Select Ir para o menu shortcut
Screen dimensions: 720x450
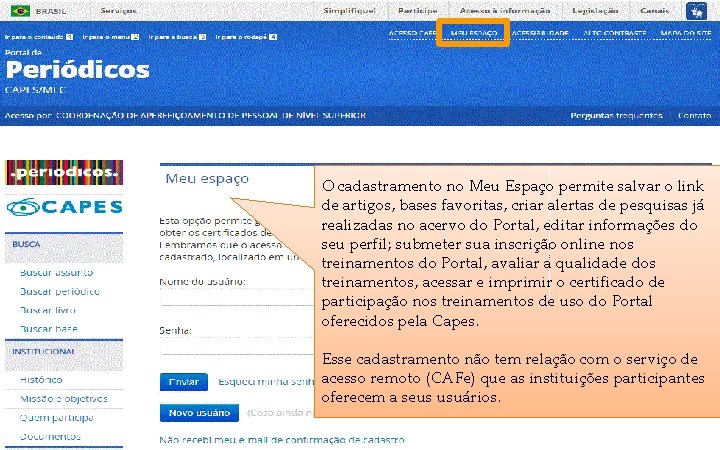pos(111,37)
